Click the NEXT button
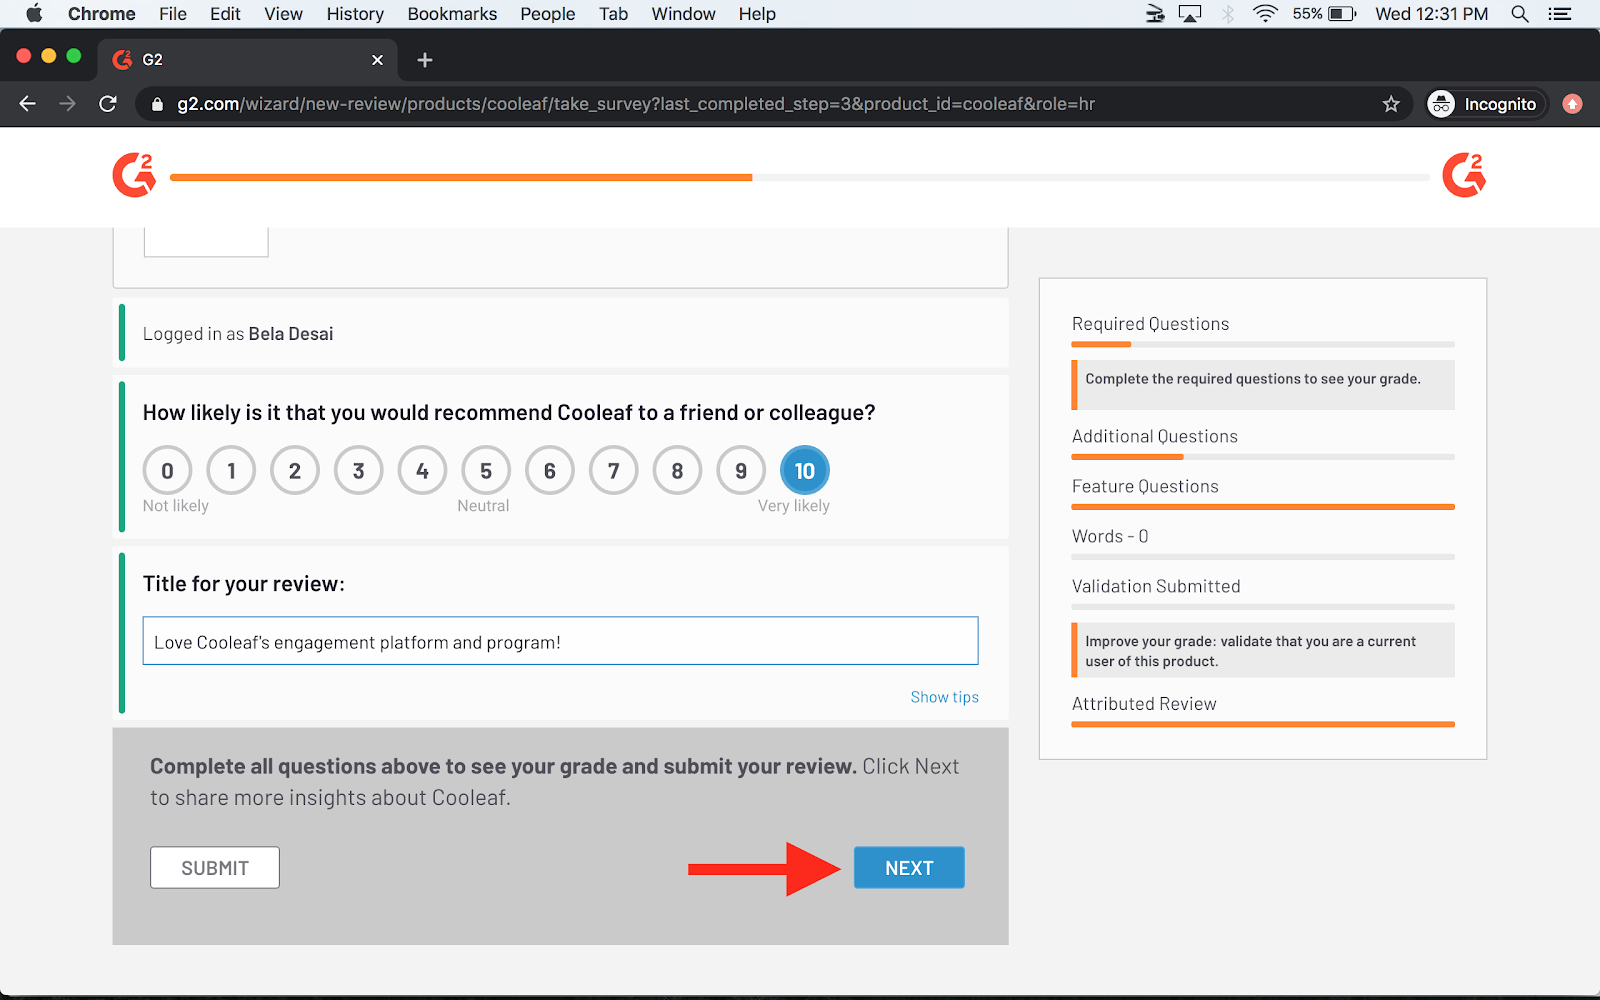Screen dimensions: 1600x1000 pos(909,868)
